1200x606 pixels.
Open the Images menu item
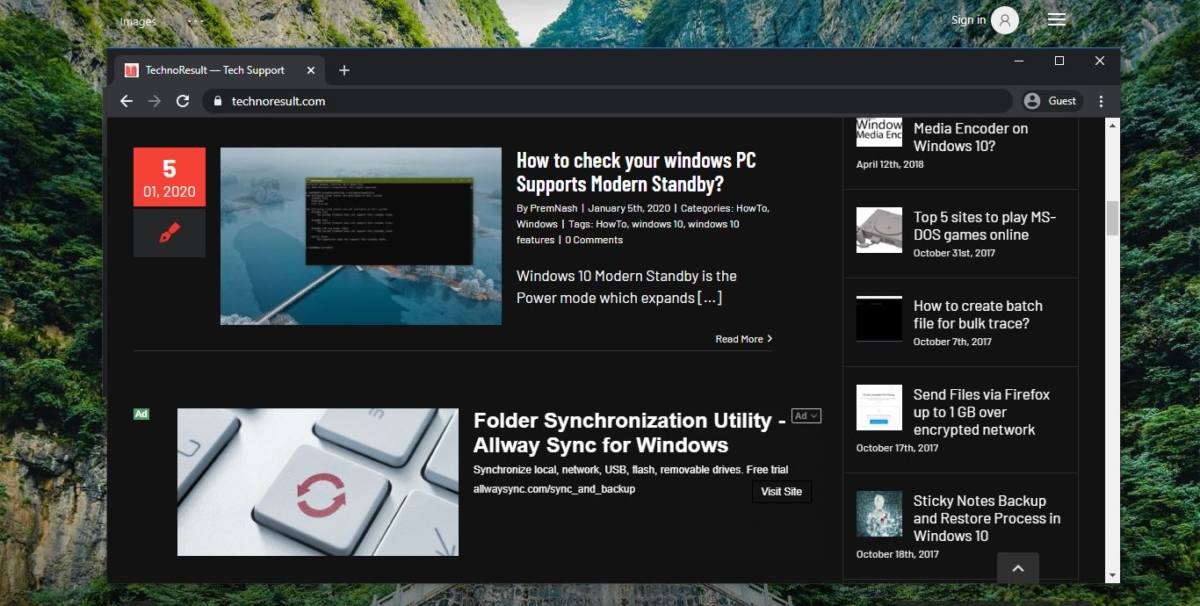[x=137, y=20]
